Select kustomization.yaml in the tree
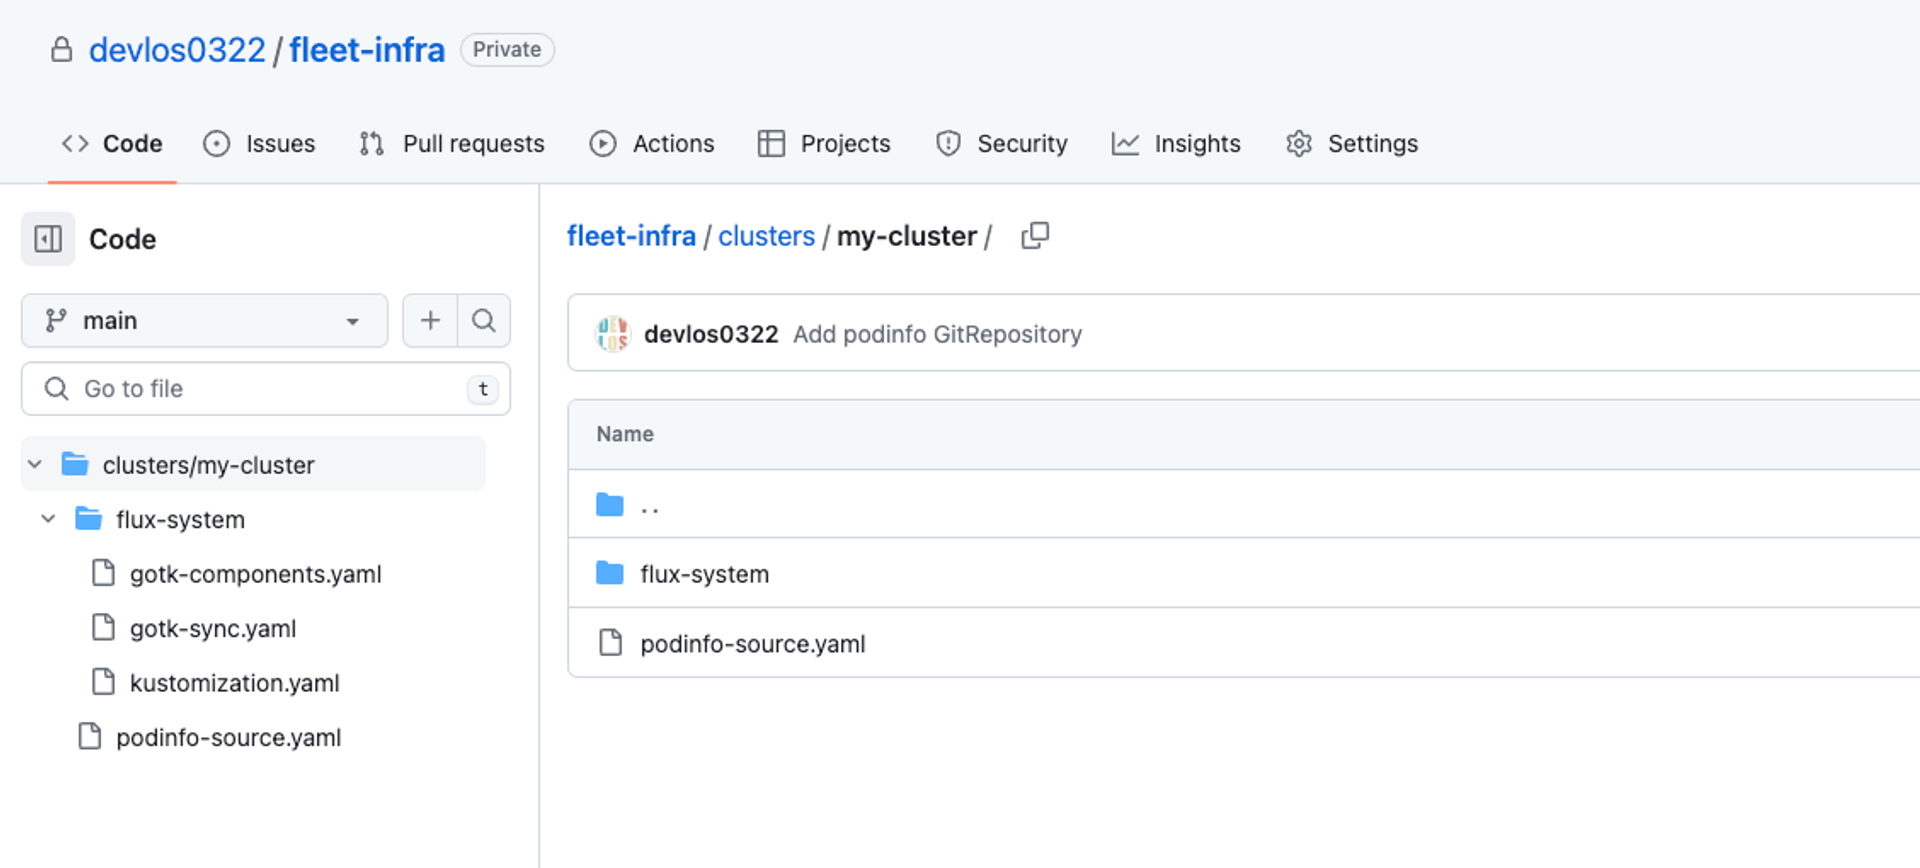 (235, 683)
